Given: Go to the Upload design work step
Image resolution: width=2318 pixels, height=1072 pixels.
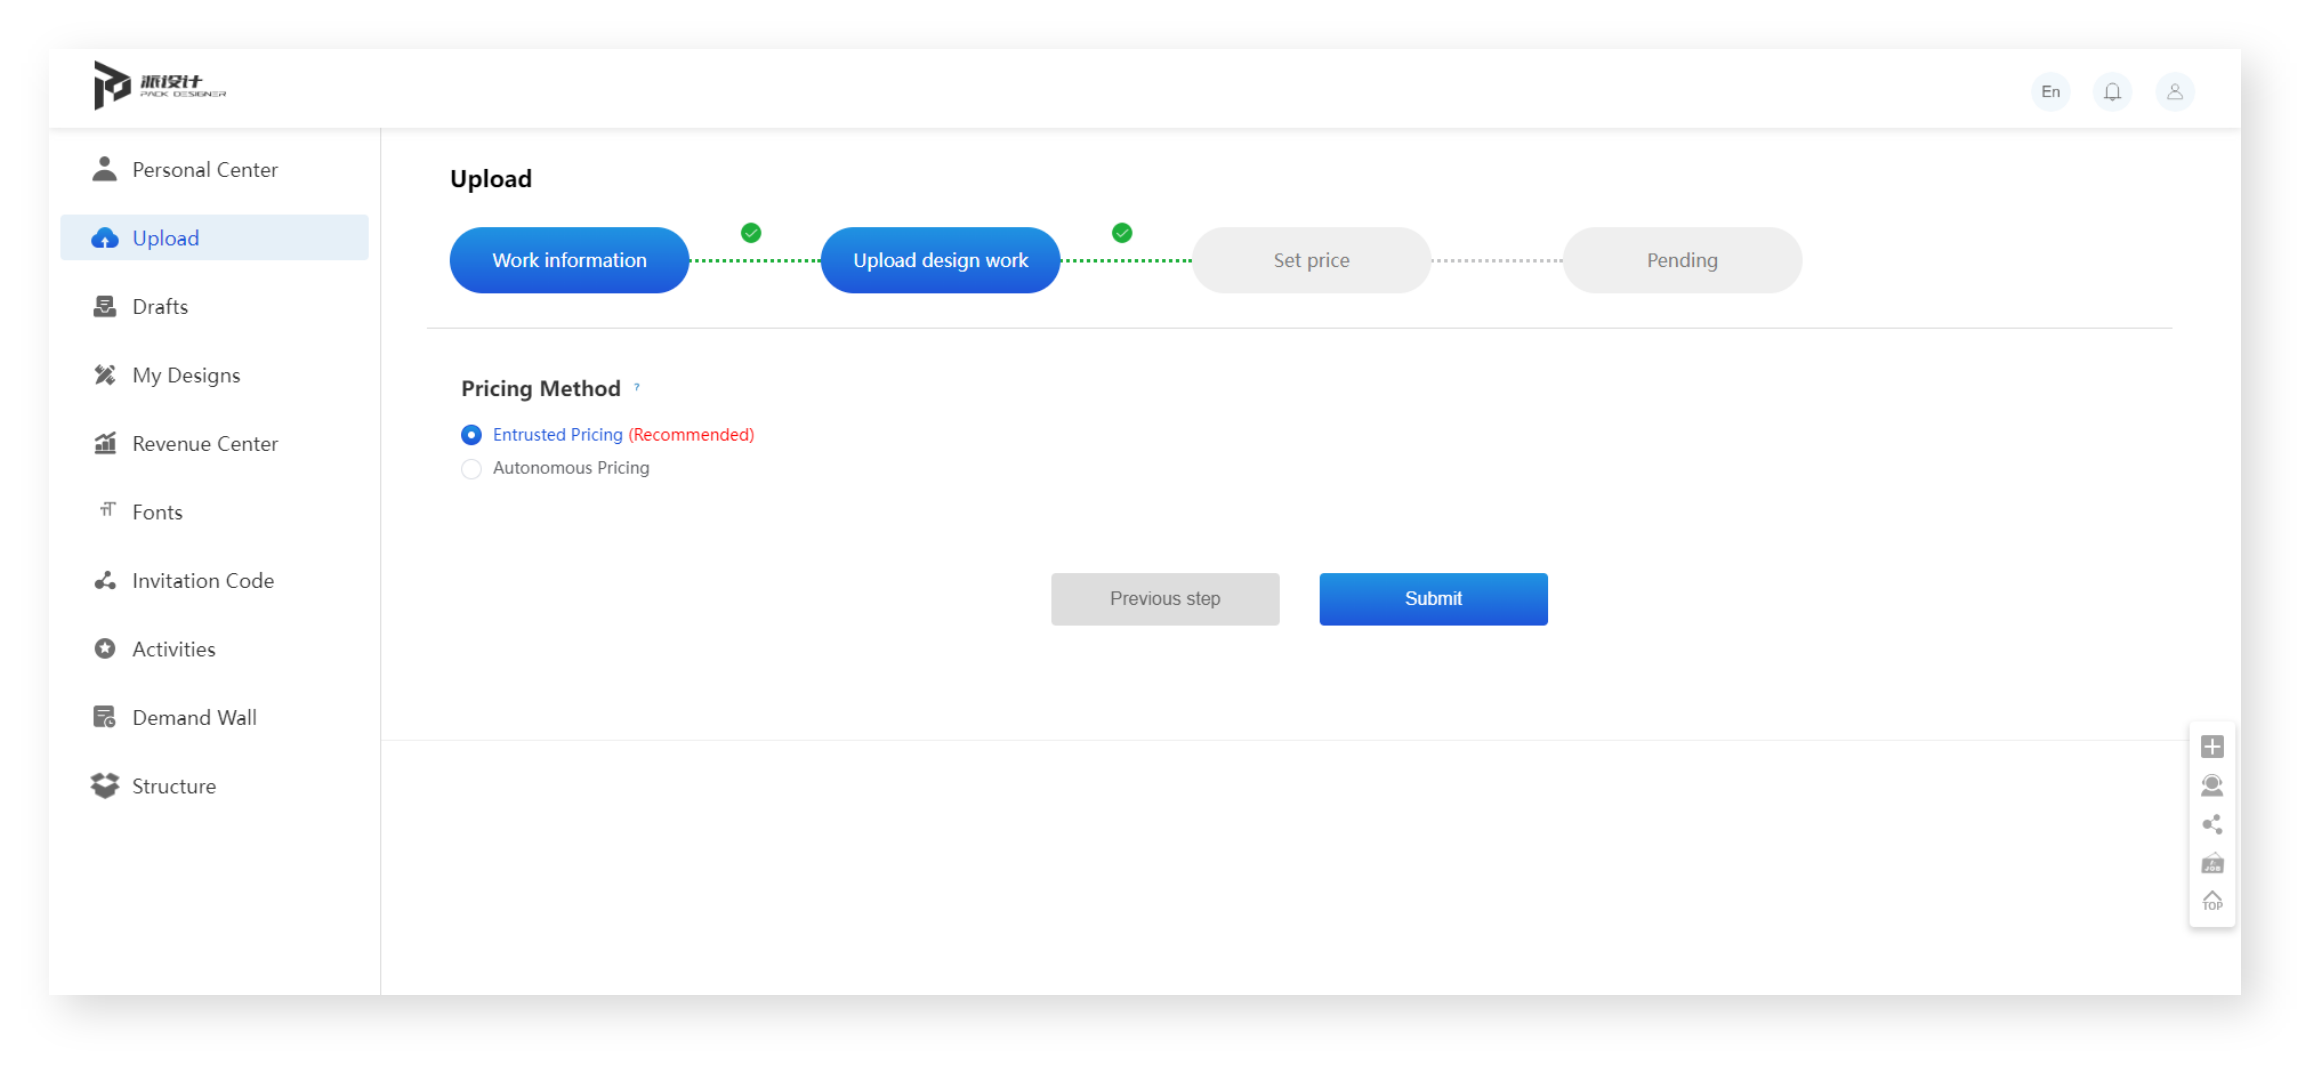Looking at the screenshot, I should click(x=940, y=260).
